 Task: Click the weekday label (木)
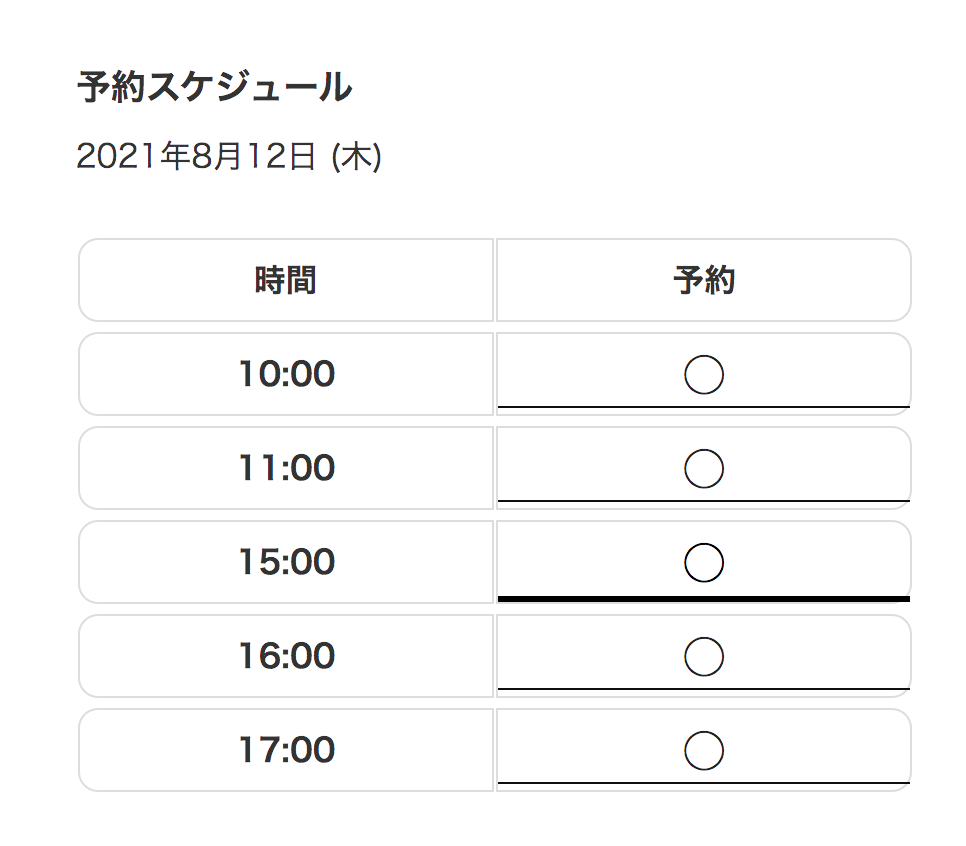pyautogui.click(x=356, y=157)
